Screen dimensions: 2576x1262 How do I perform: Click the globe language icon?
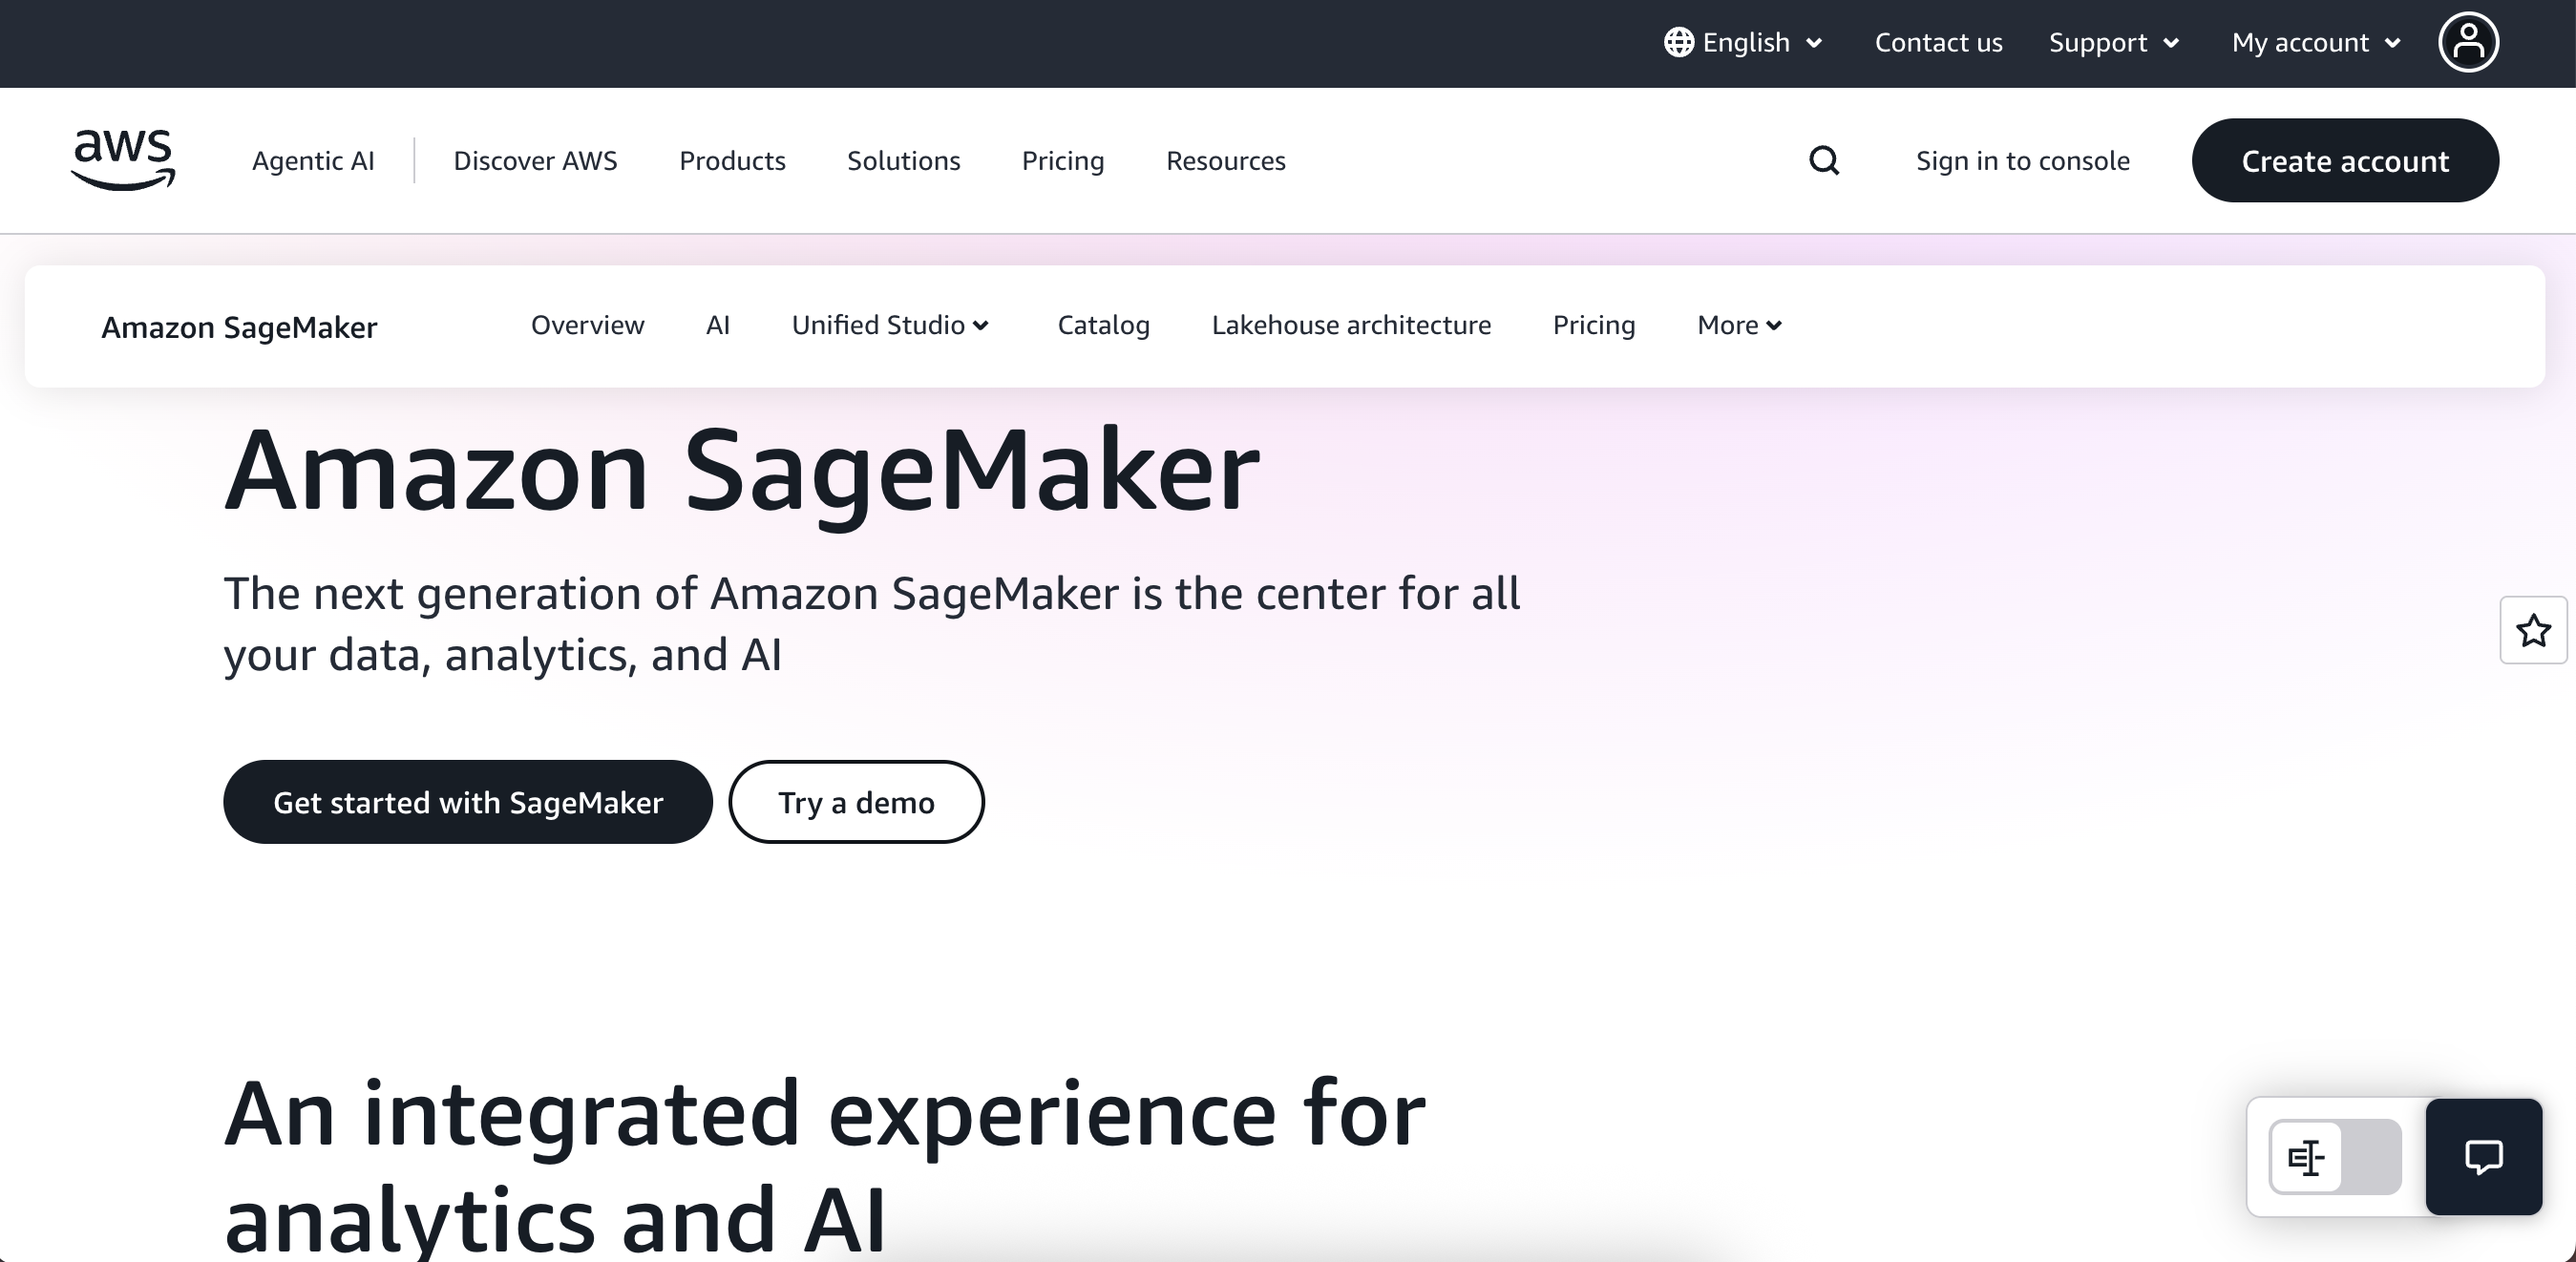[x=1679, y=42]
